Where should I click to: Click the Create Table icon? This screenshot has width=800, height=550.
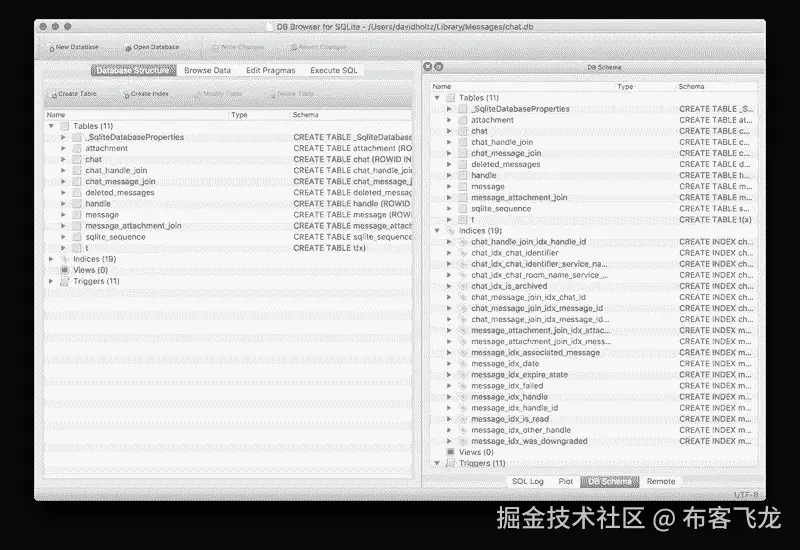coord(54,94)
